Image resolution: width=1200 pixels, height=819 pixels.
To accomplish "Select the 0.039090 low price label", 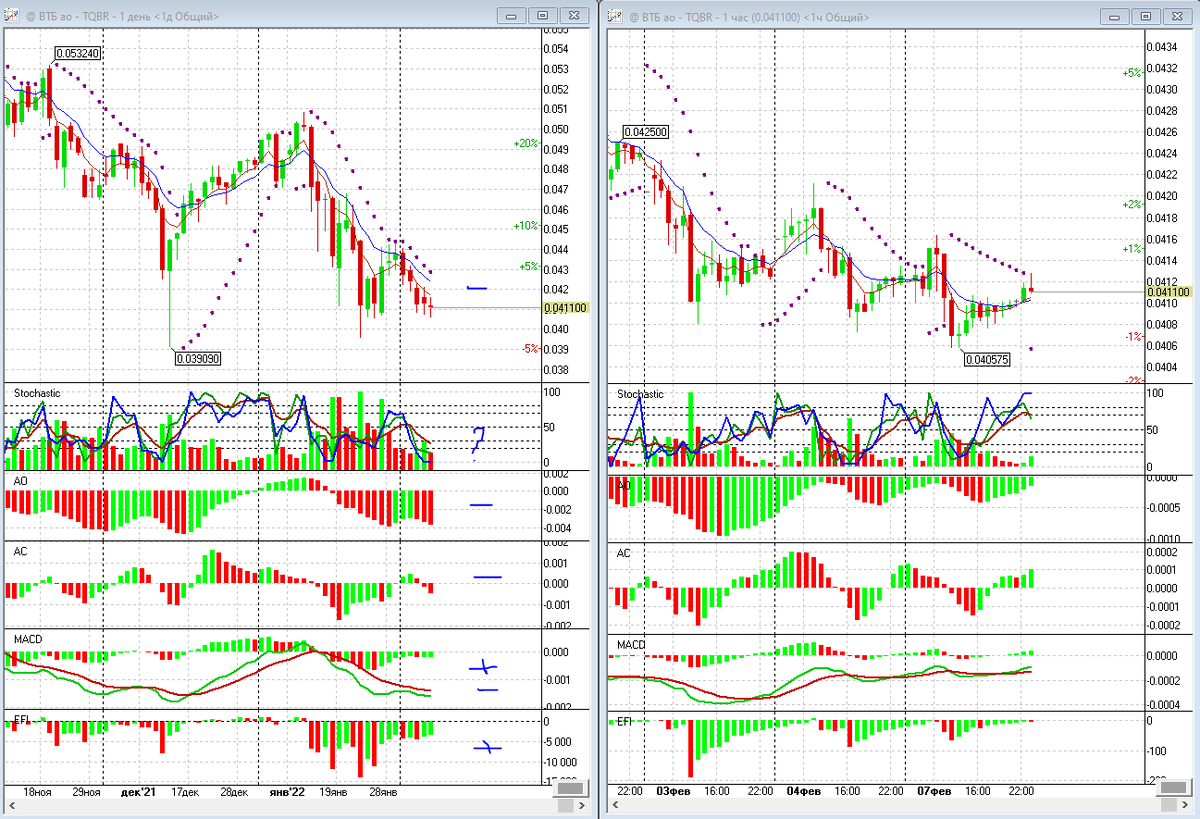I will [x=197, y=358].
